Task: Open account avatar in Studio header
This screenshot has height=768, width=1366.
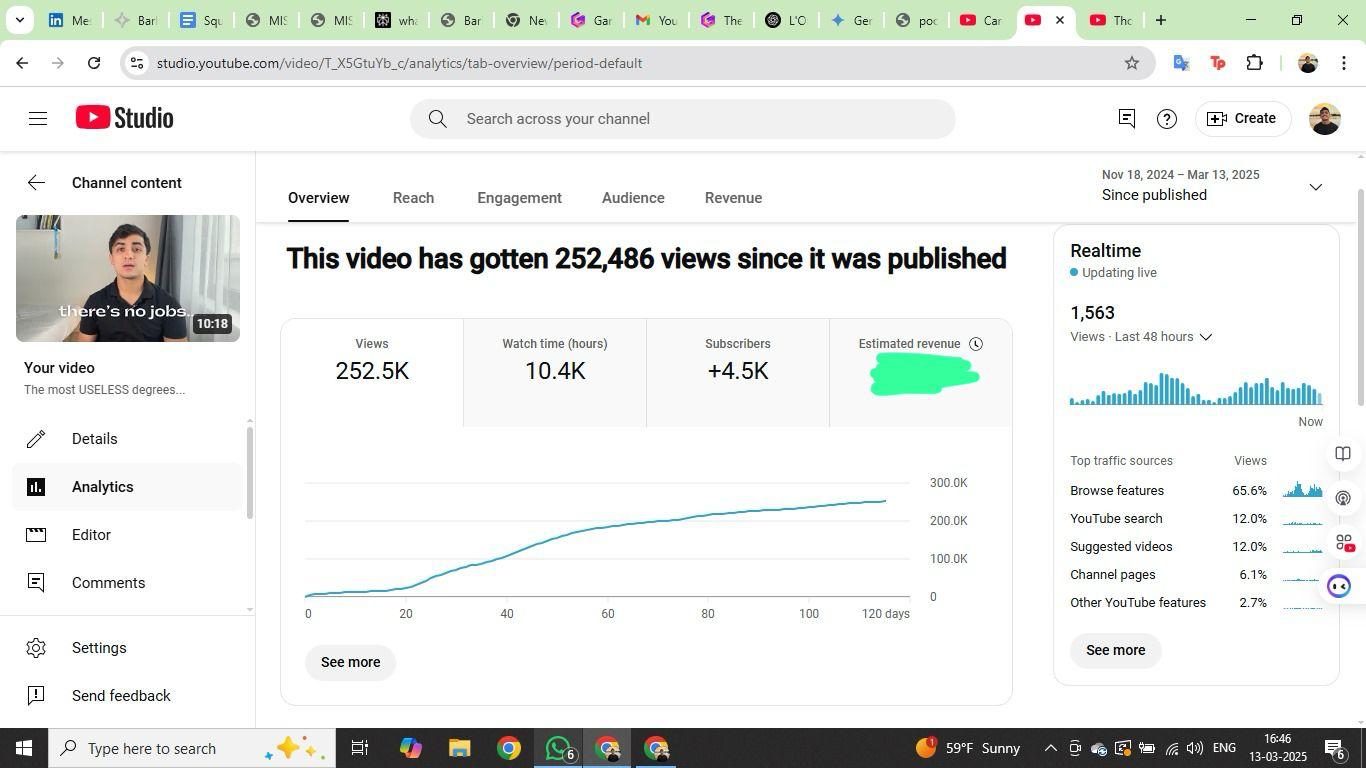Action: (x=1324, y=119)
